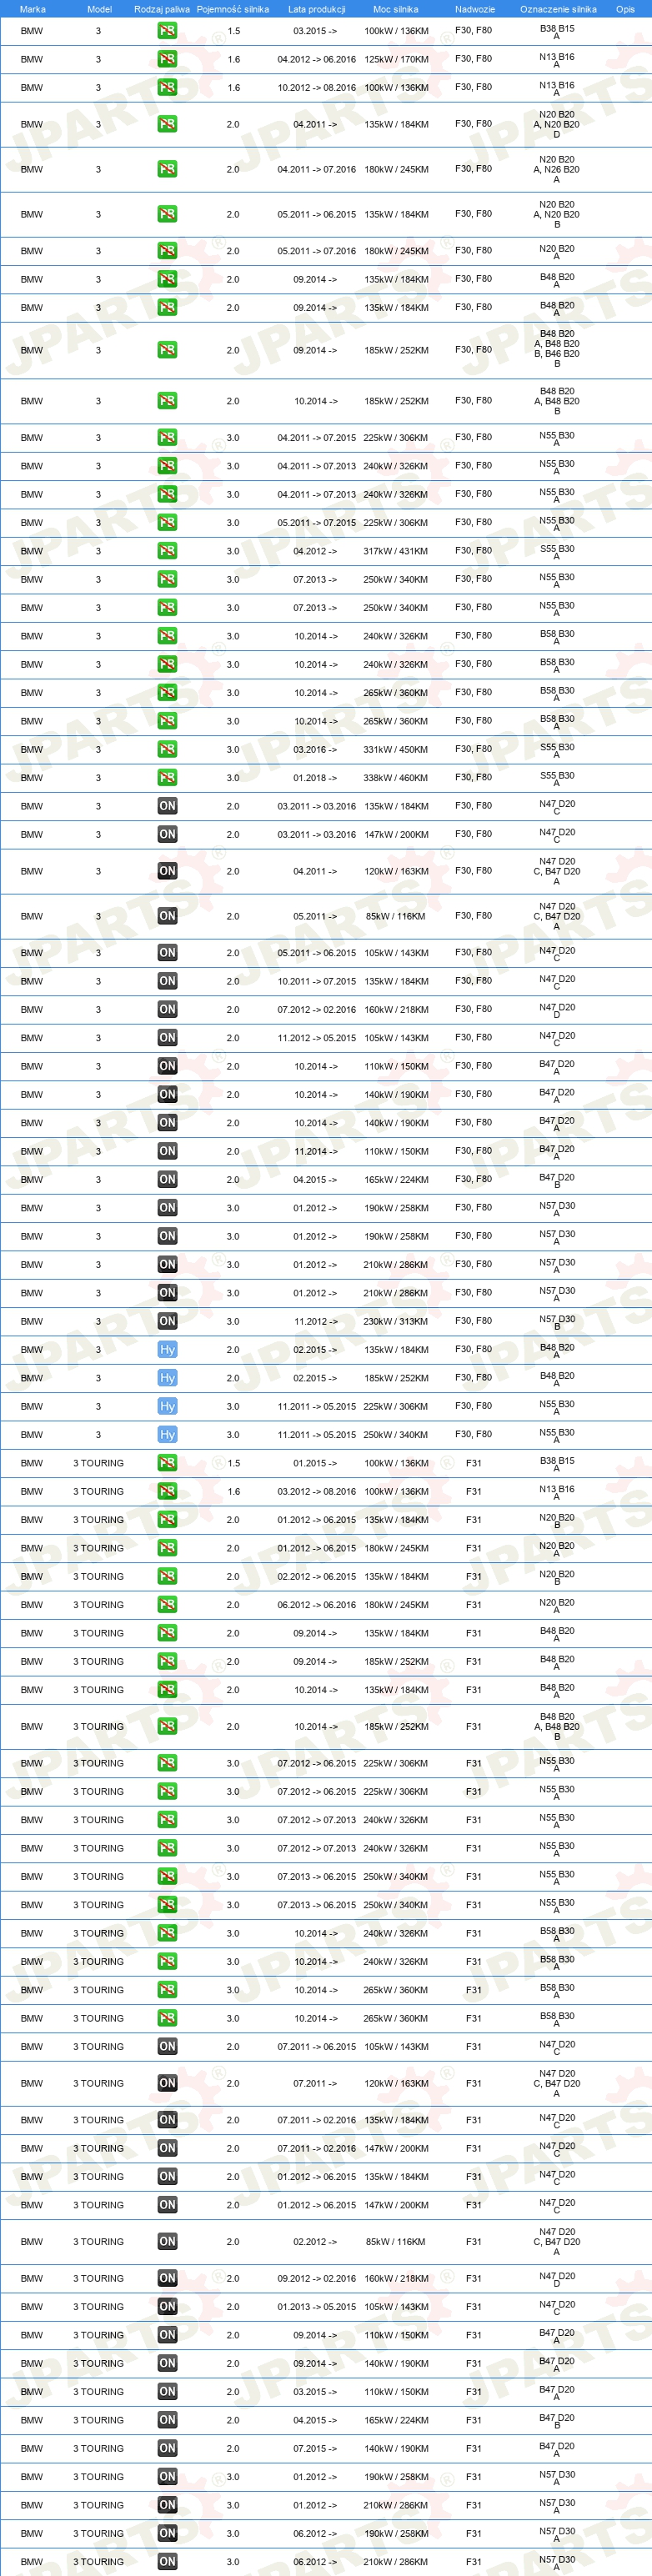Click the '03.2016 ->' production date cell
This screenshot has height=2576, width=652.
pos(316,749)
